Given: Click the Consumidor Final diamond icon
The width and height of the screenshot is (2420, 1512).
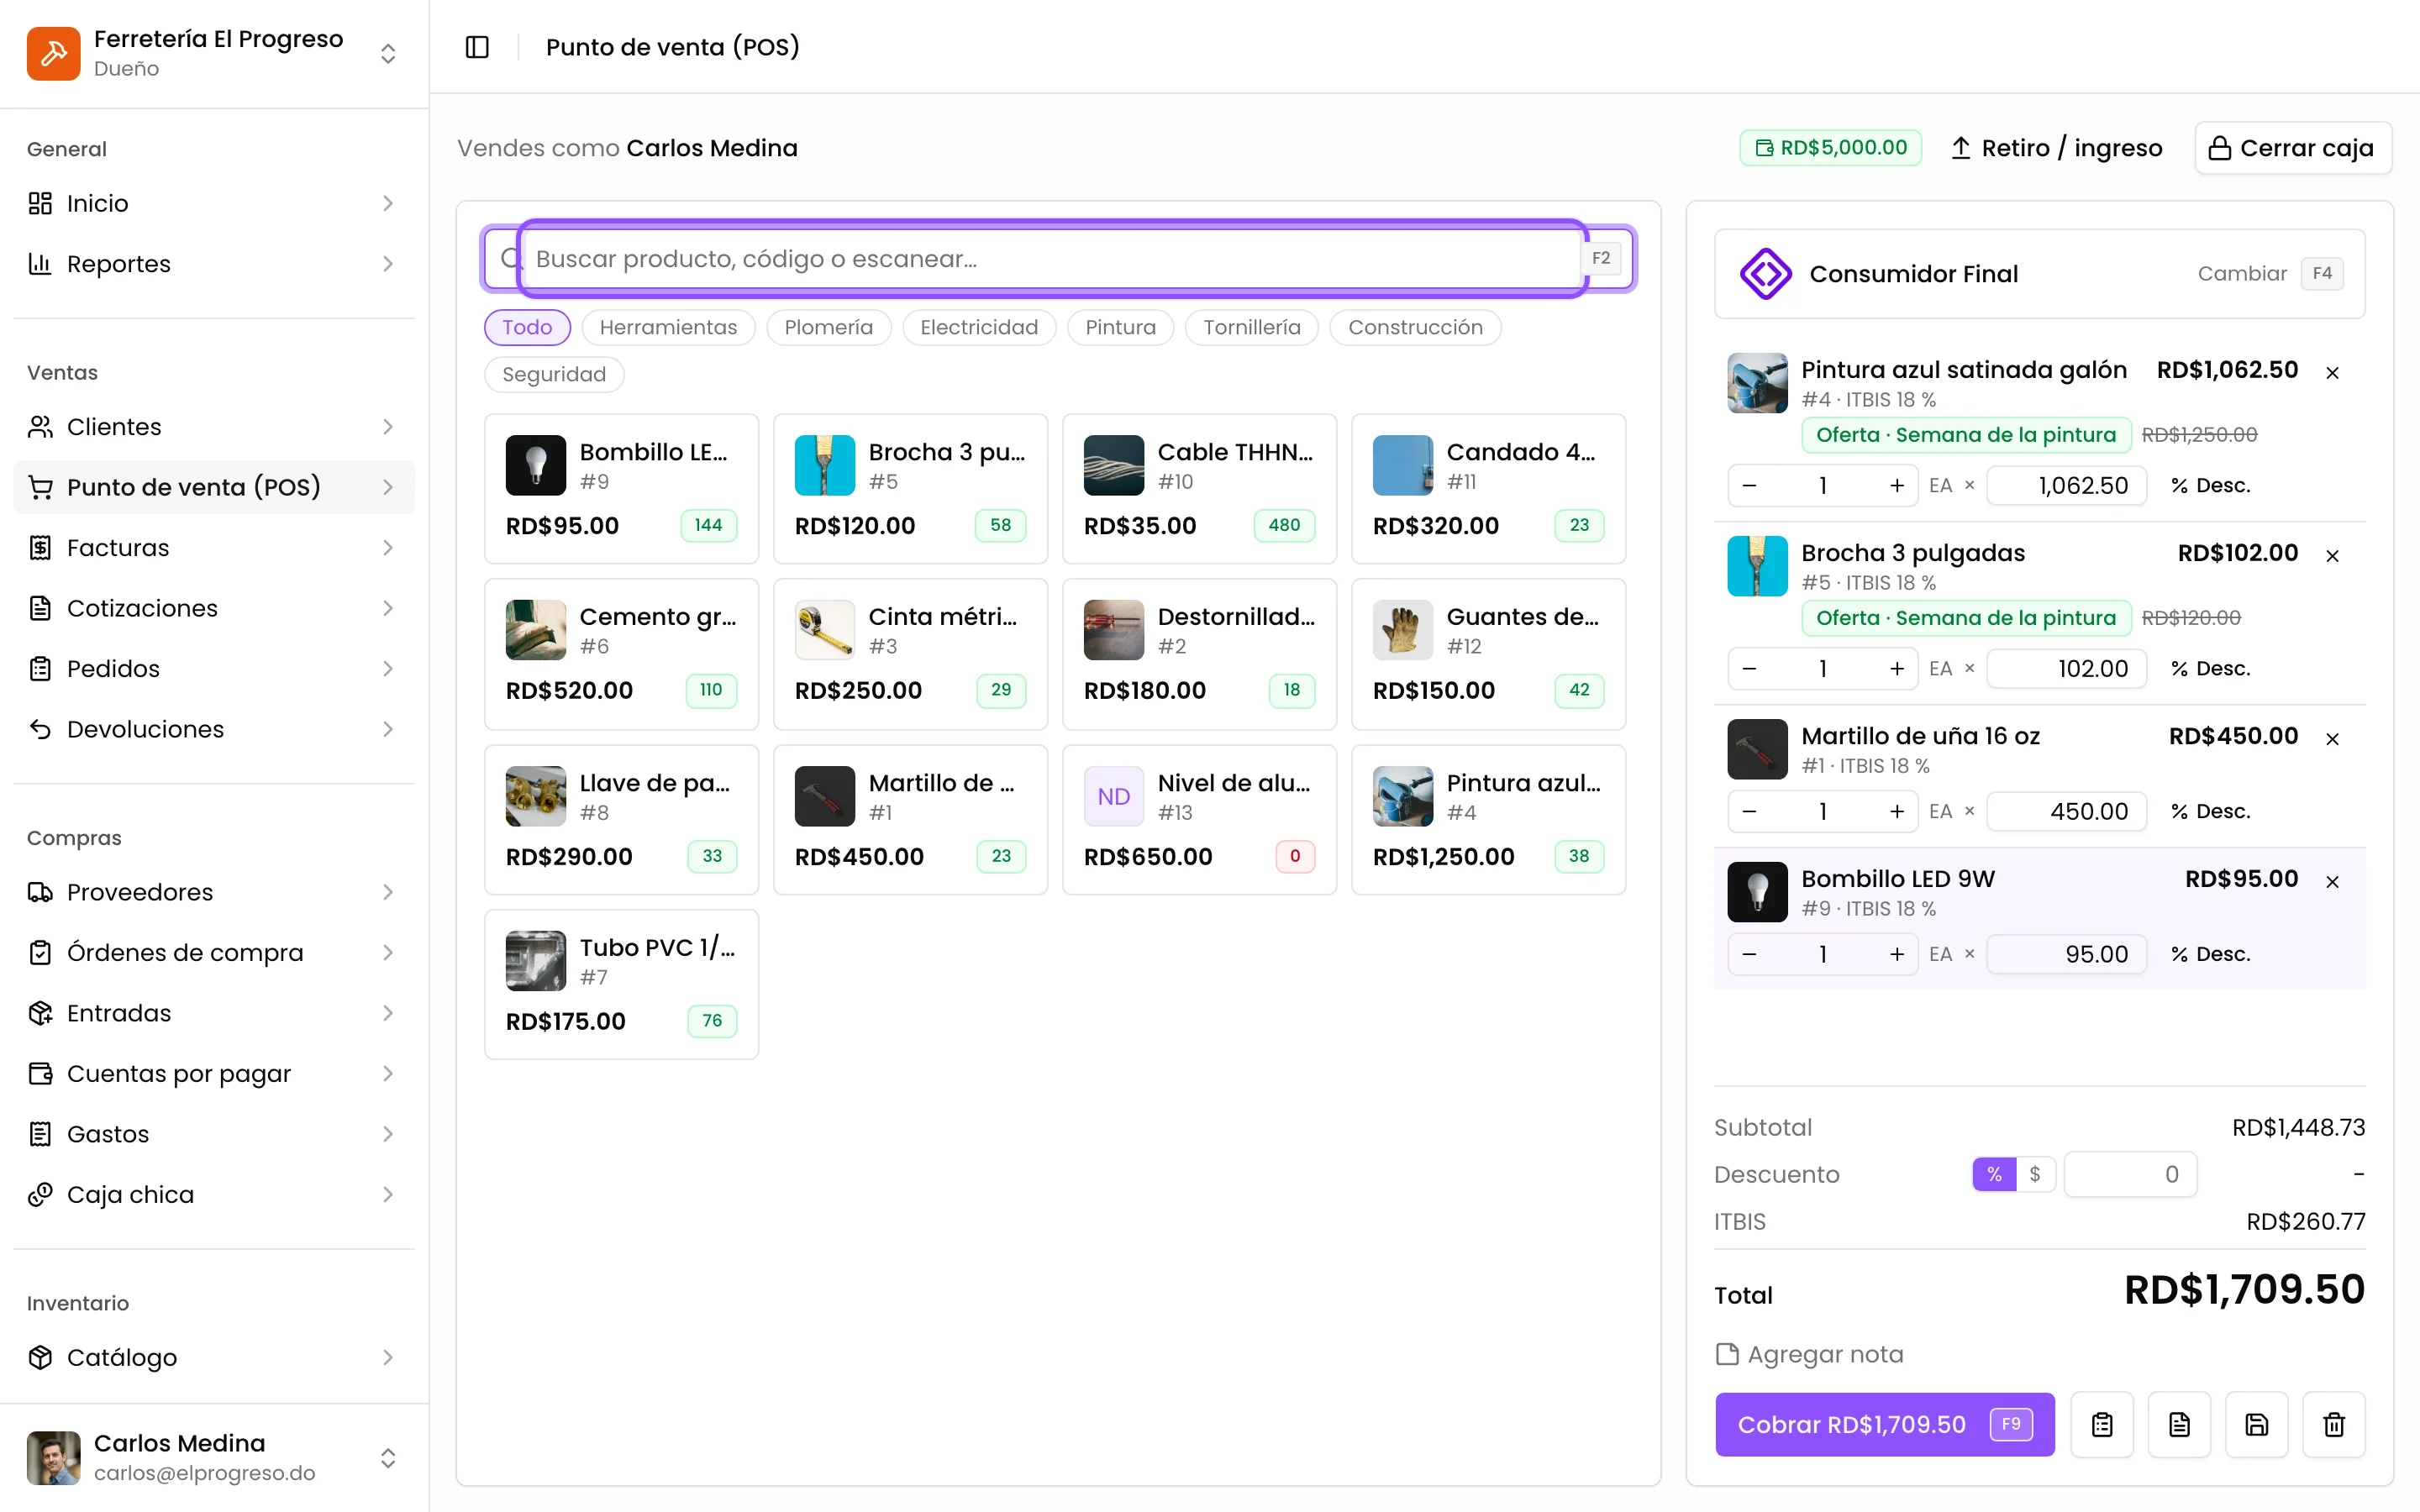Looking at the screenshot, I should 1765,274.
